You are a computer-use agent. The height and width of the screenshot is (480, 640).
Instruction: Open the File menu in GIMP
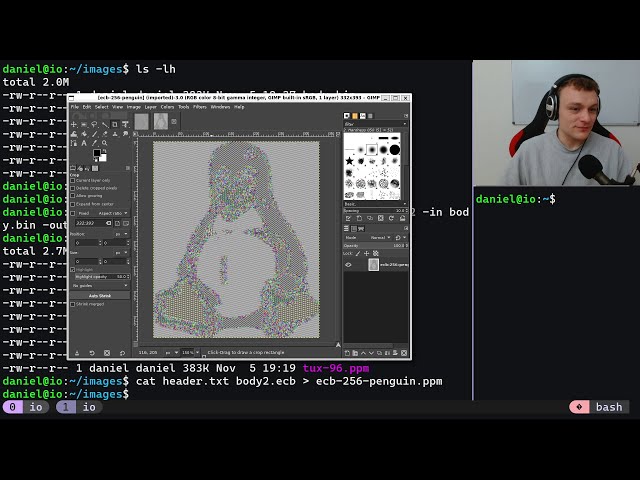click(75, 107)
